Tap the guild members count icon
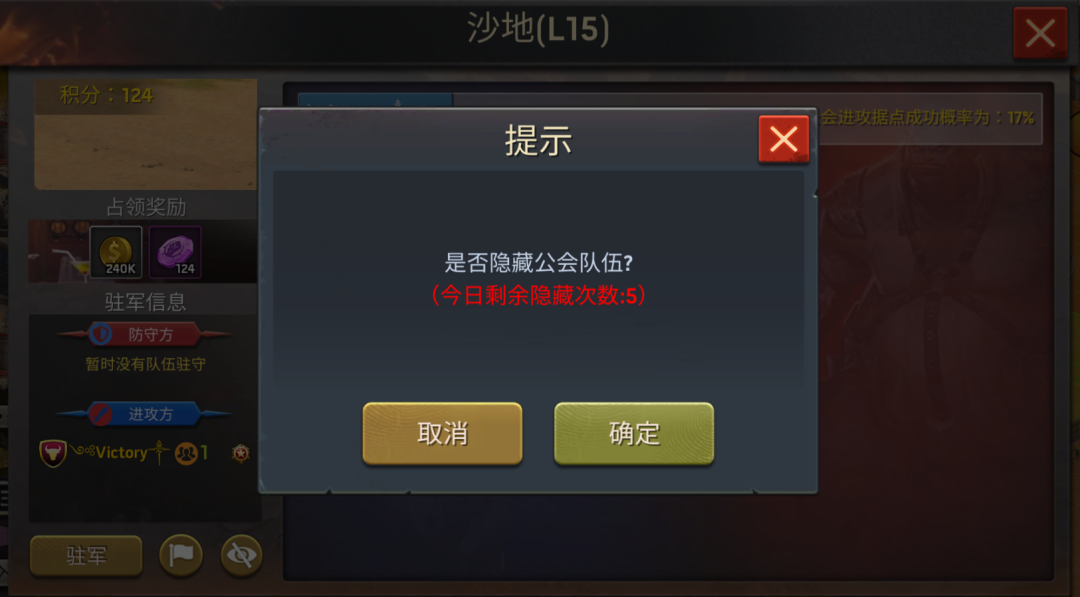 (186, 453)
